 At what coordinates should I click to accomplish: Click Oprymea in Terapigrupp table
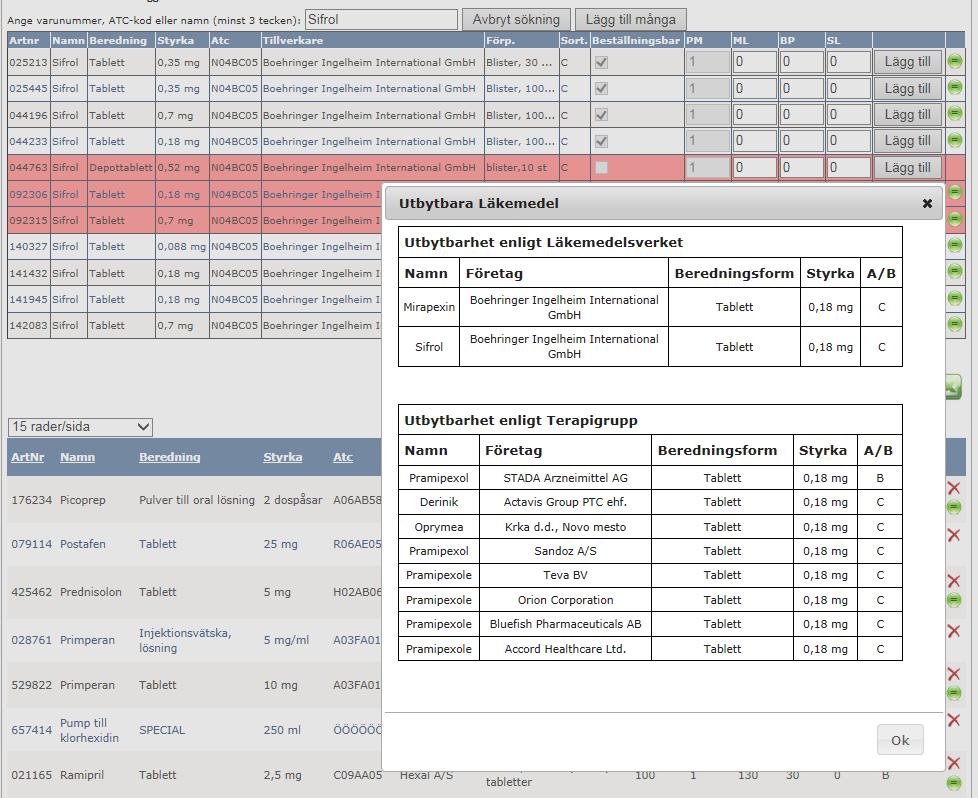[x=439, y=527]
